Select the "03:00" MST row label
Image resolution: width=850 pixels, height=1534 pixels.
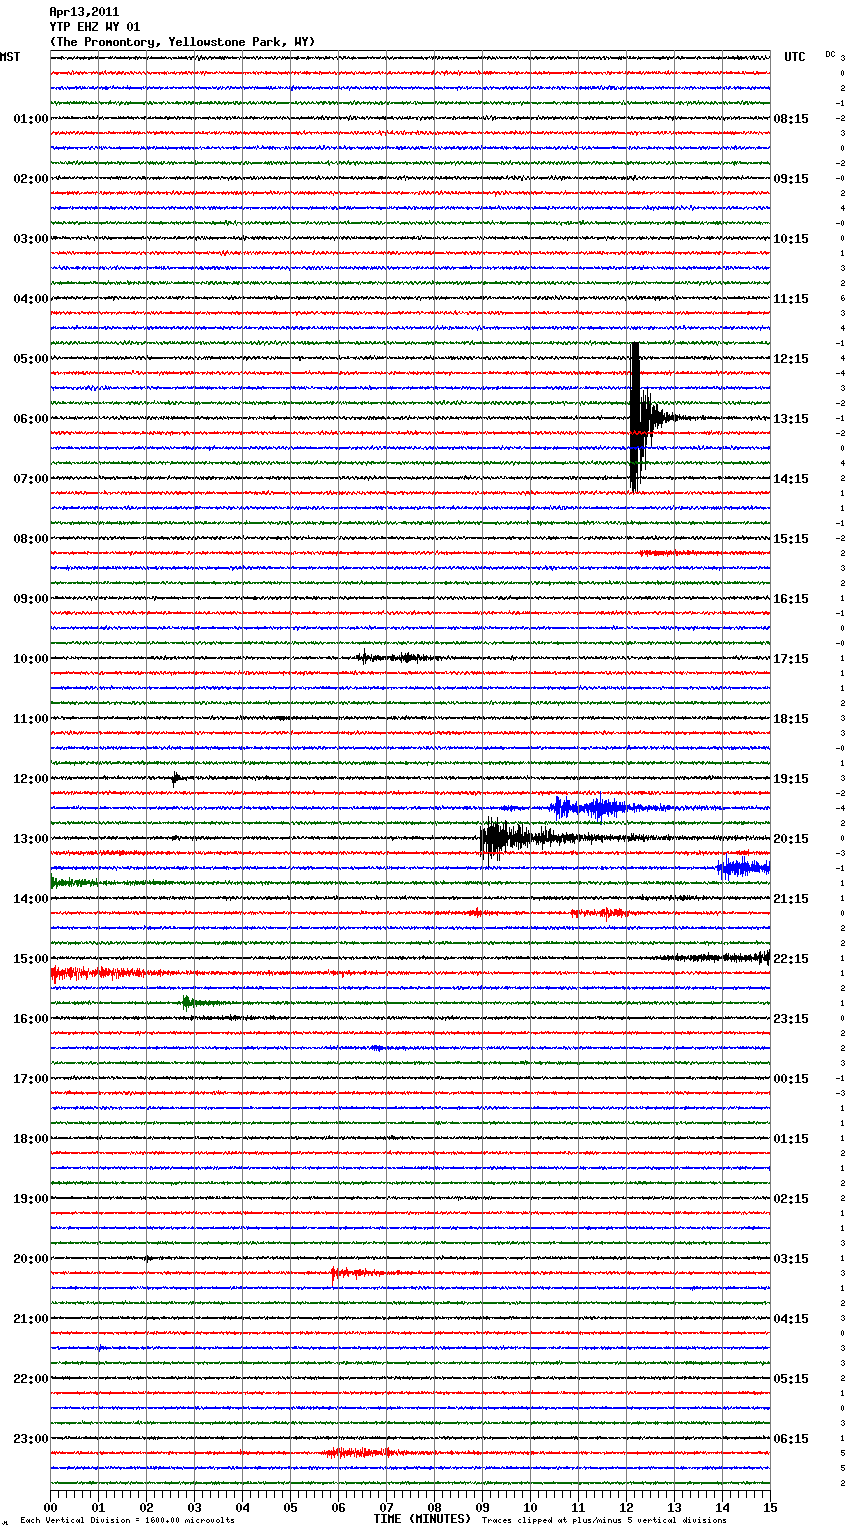[31, 239]
